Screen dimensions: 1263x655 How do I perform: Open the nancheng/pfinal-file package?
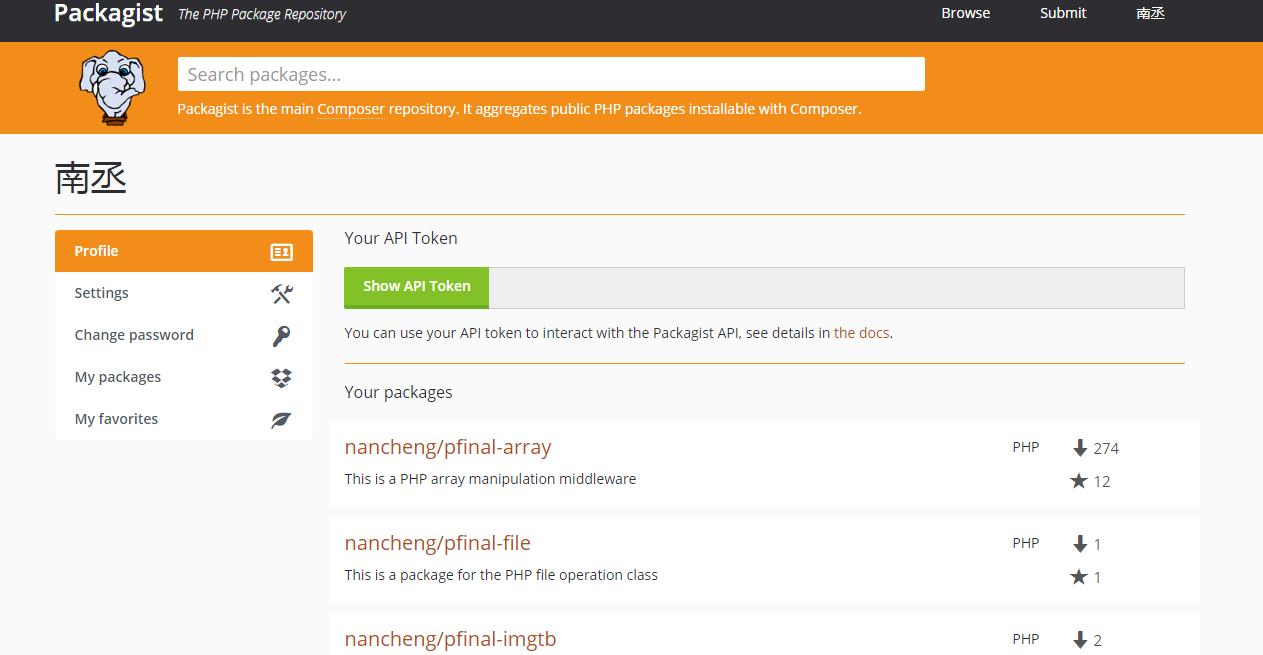[438, 543]
